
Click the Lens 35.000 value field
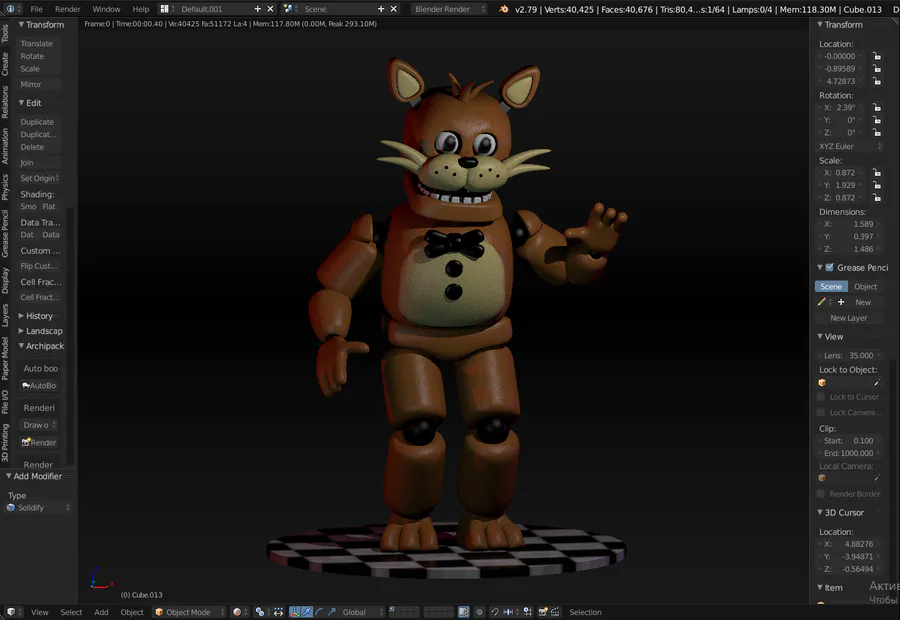pos(848,355)
